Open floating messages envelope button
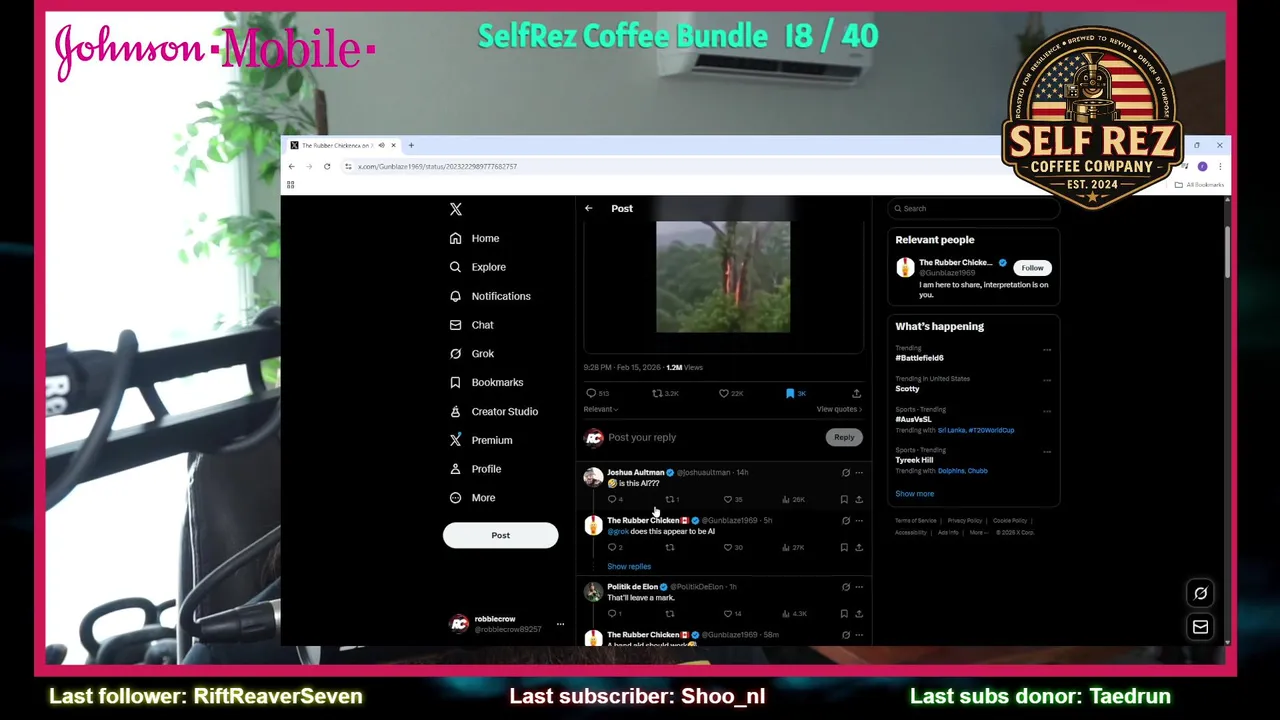This screenshot has height=720, width=1280. pyautogui.click(x=1200, y=627)
